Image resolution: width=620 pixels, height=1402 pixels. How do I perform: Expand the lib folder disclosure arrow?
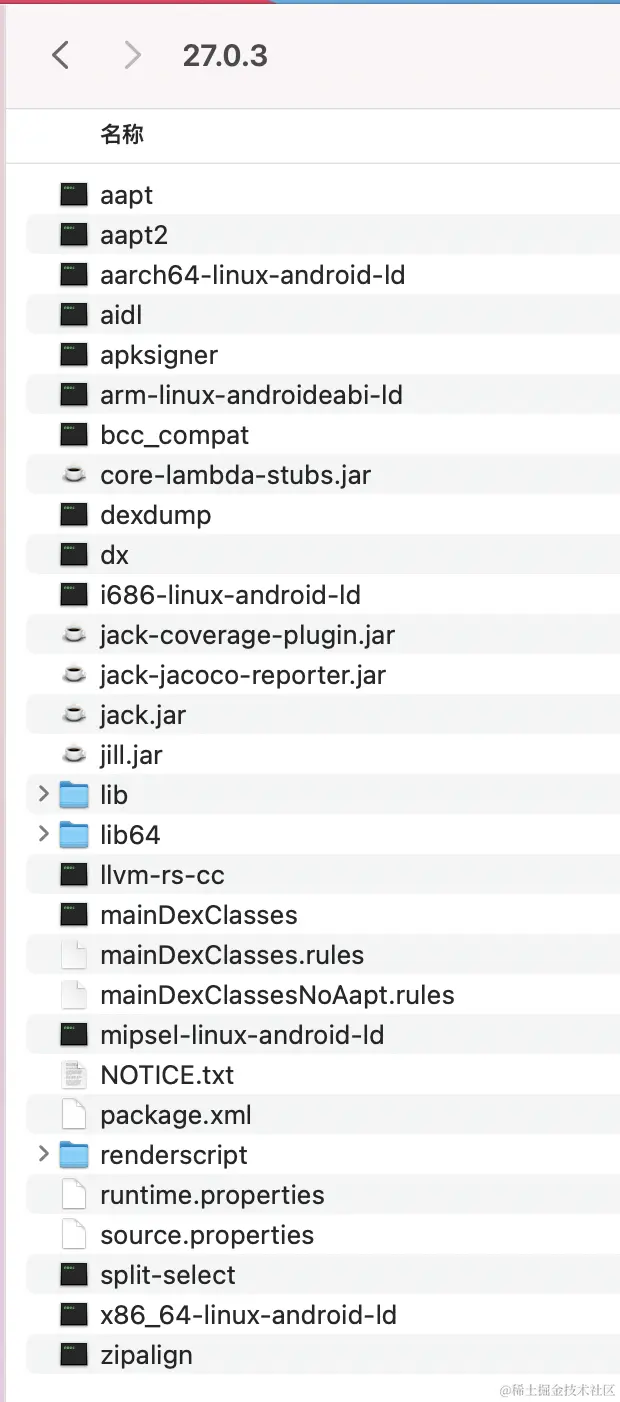[43, 794]
